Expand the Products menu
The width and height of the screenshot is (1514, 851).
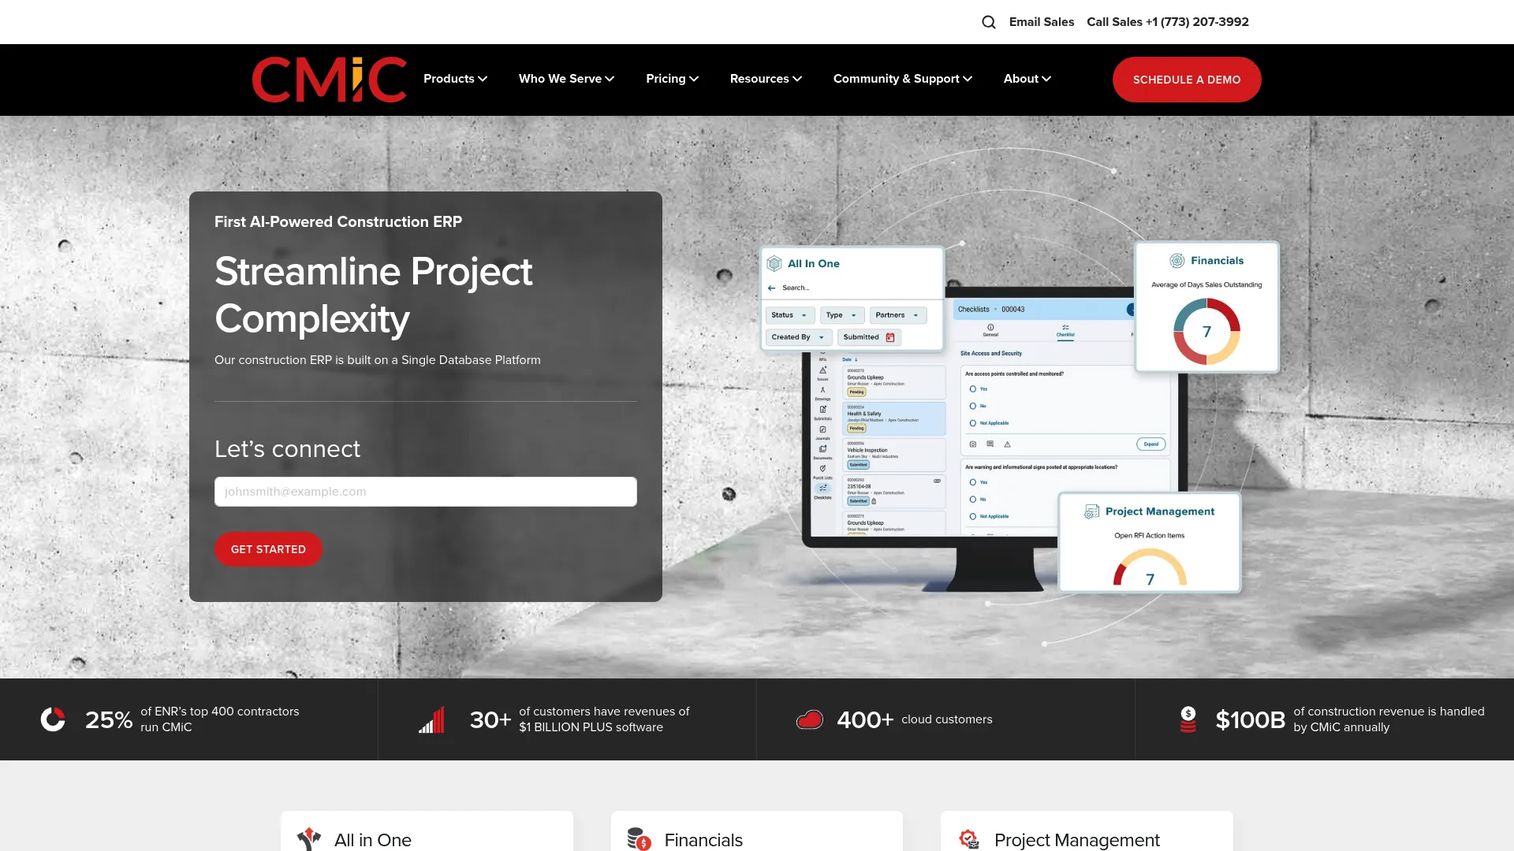point(455,79)
